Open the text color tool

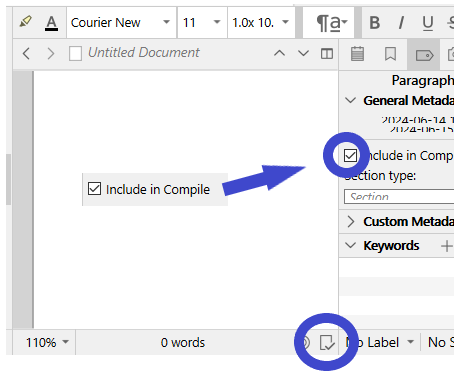[x=51, y=23]
